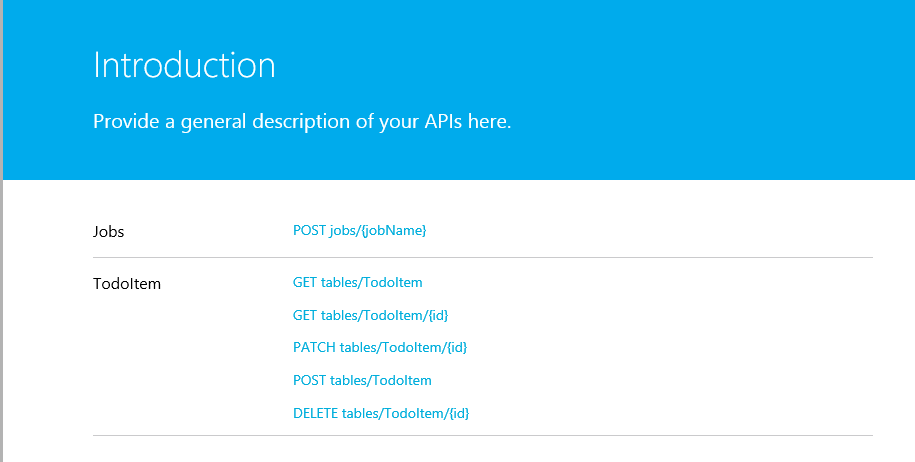915x462 pixels.
Task: Click the general description text in the banner
Action: tap(302, 122)
